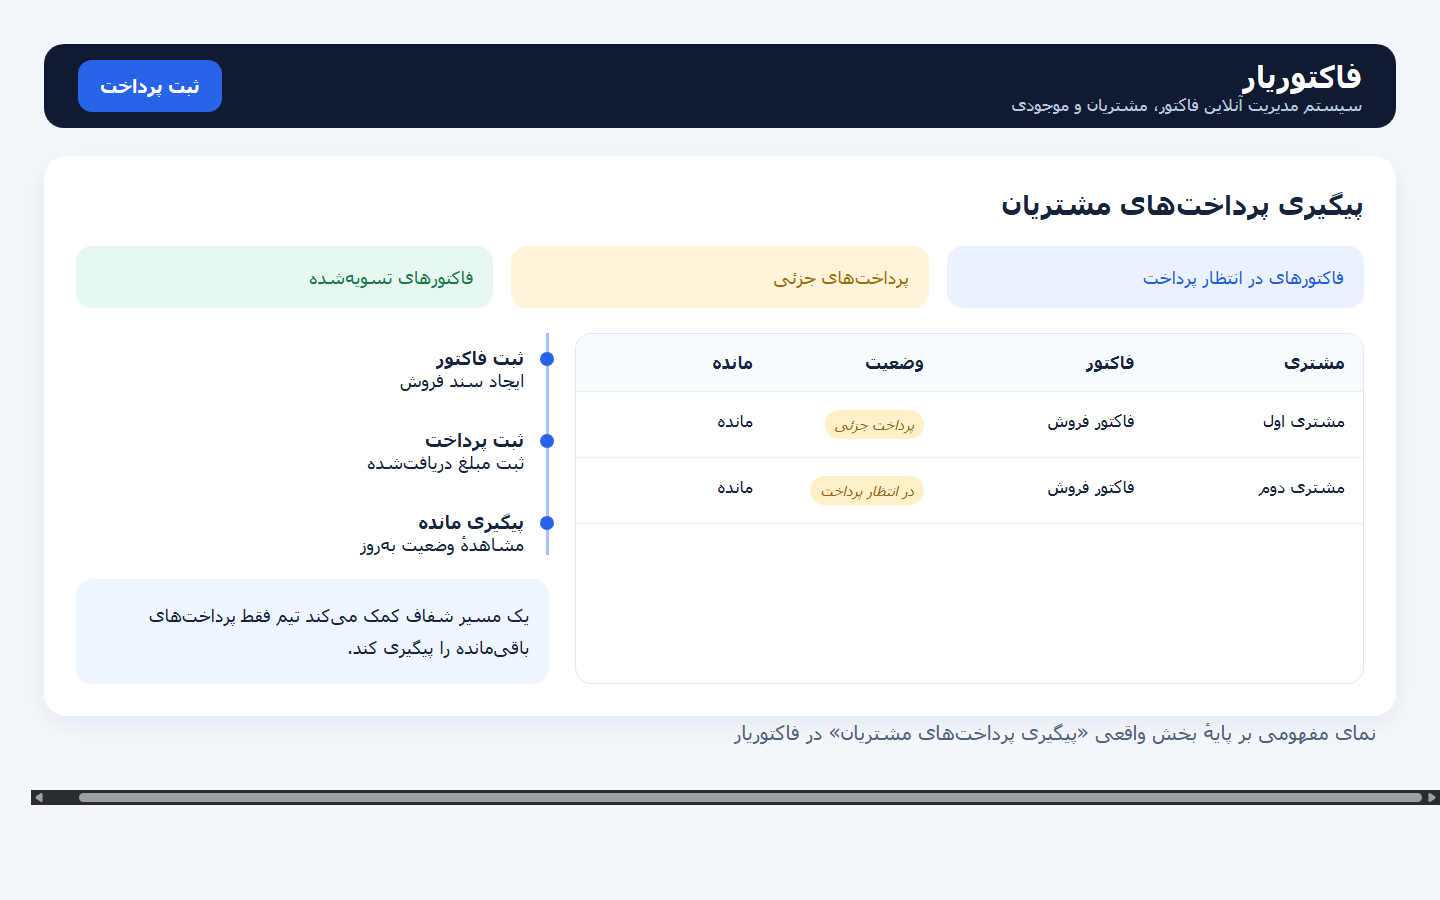The width and height of the screenshot is (1440, 900).
Task: Select the «ثبت فاکتور» timeline step title
Action: coord(480,358)
